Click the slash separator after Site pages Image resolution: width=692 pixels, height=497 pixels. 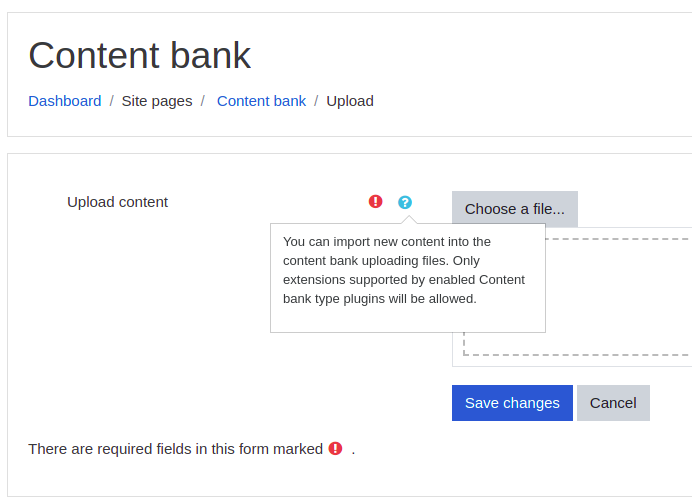[x=203, y=101]
